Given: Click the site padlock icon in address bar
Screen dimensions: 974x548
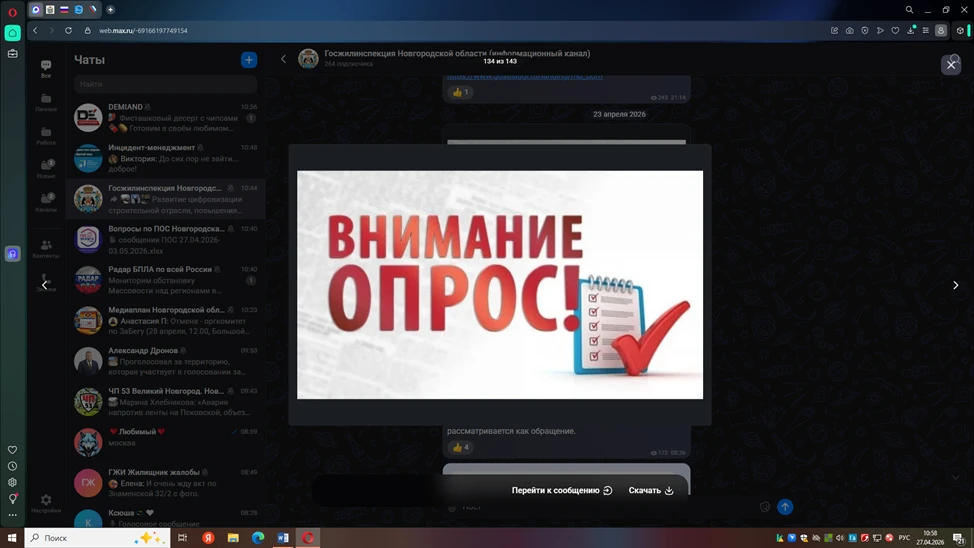Looking at the screenshot, I should [88, 30].
